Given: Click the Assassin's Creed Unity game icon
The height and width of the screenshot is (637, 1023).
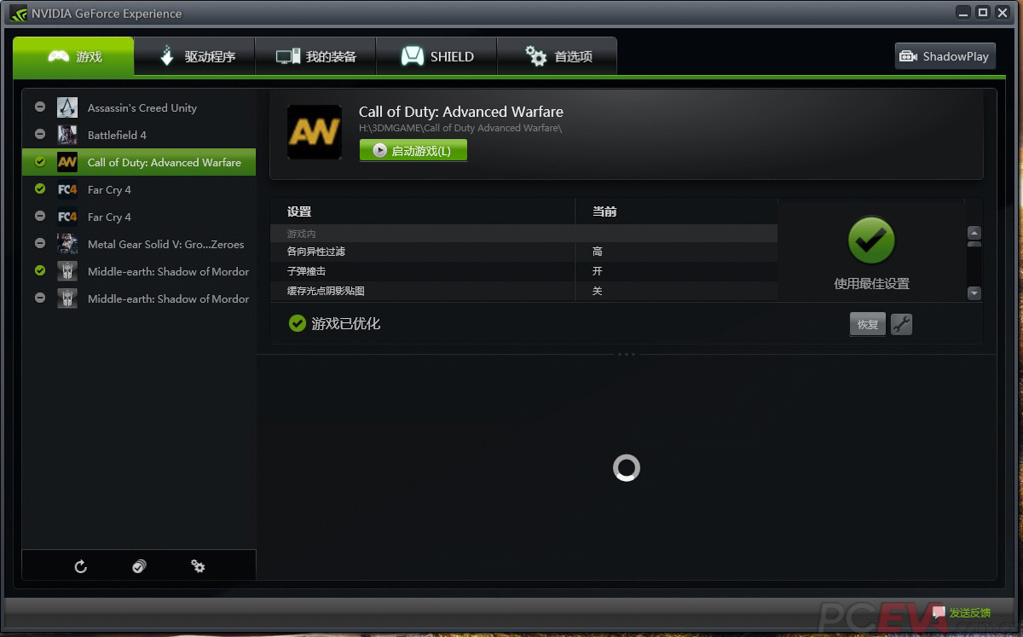Looking at the screenshot, I should click(67, 108).
